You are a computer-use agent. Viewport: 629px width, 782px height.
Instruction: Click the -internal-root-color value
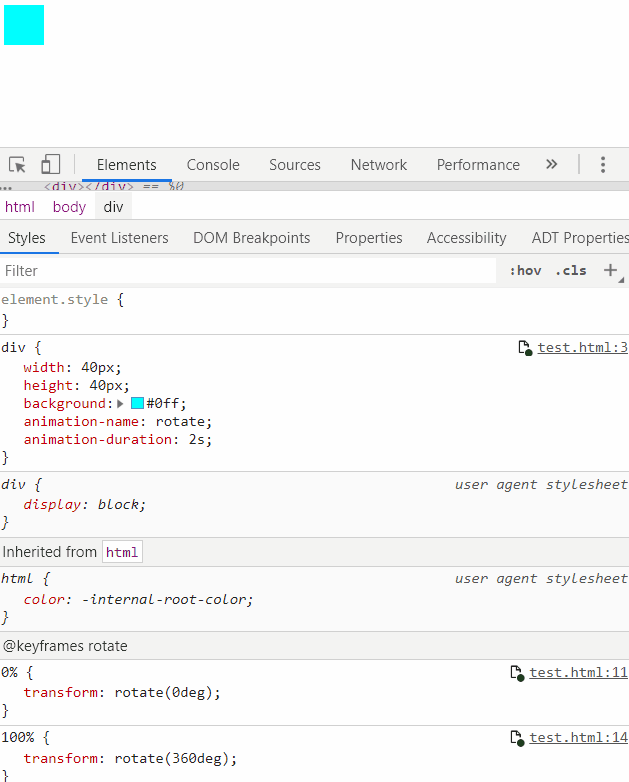pos(164,599)
